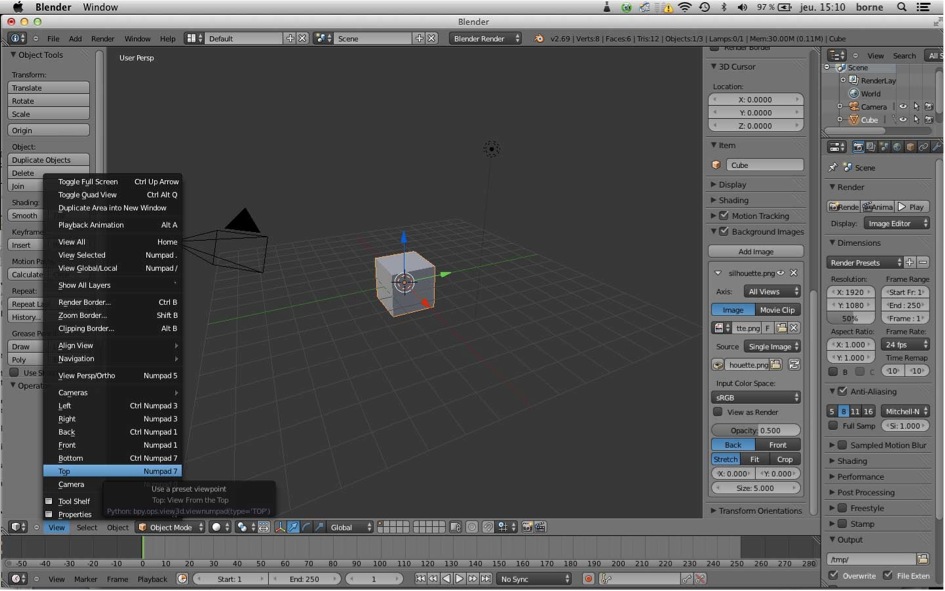
Task: Click the viewport shading sphere icon
Action: (216, 527)
